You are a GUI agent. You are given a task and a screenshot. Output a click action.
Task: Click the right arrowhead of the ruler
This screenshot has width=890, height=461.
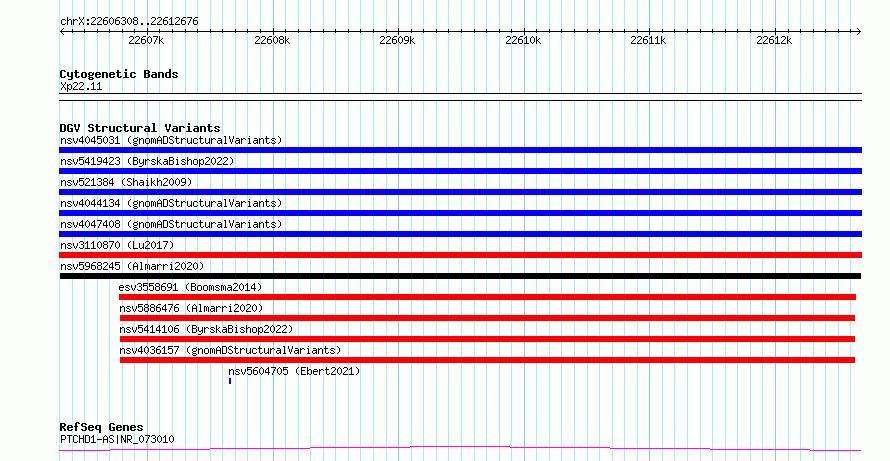[858, 32]
